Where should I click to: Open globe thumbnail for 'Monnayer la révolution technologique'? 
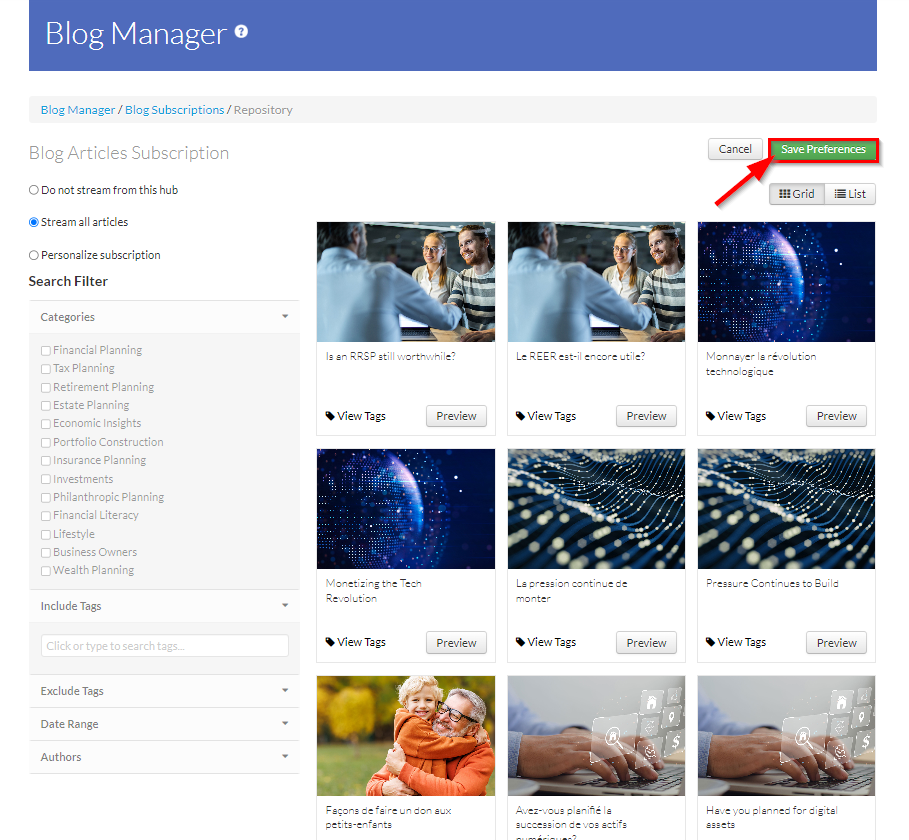(786, 282)
